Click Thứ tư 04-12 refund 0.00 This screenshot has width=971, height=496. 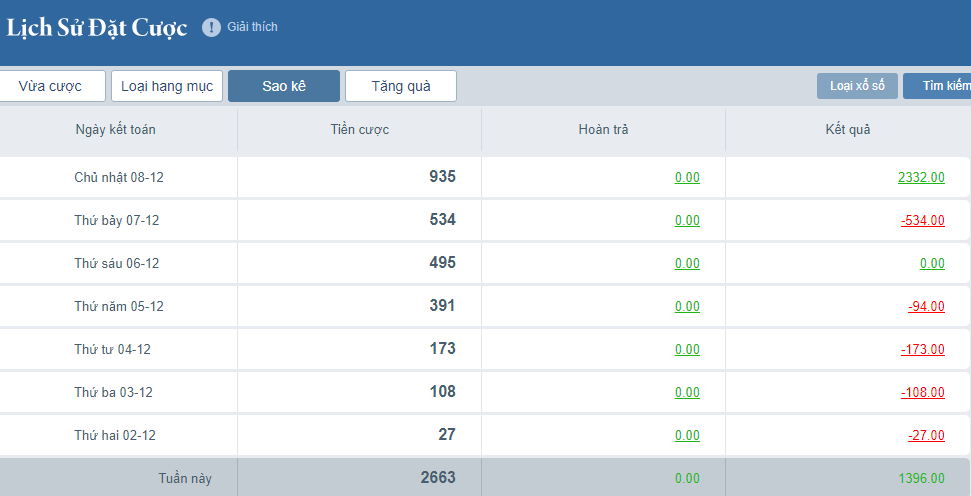point(687,349)
